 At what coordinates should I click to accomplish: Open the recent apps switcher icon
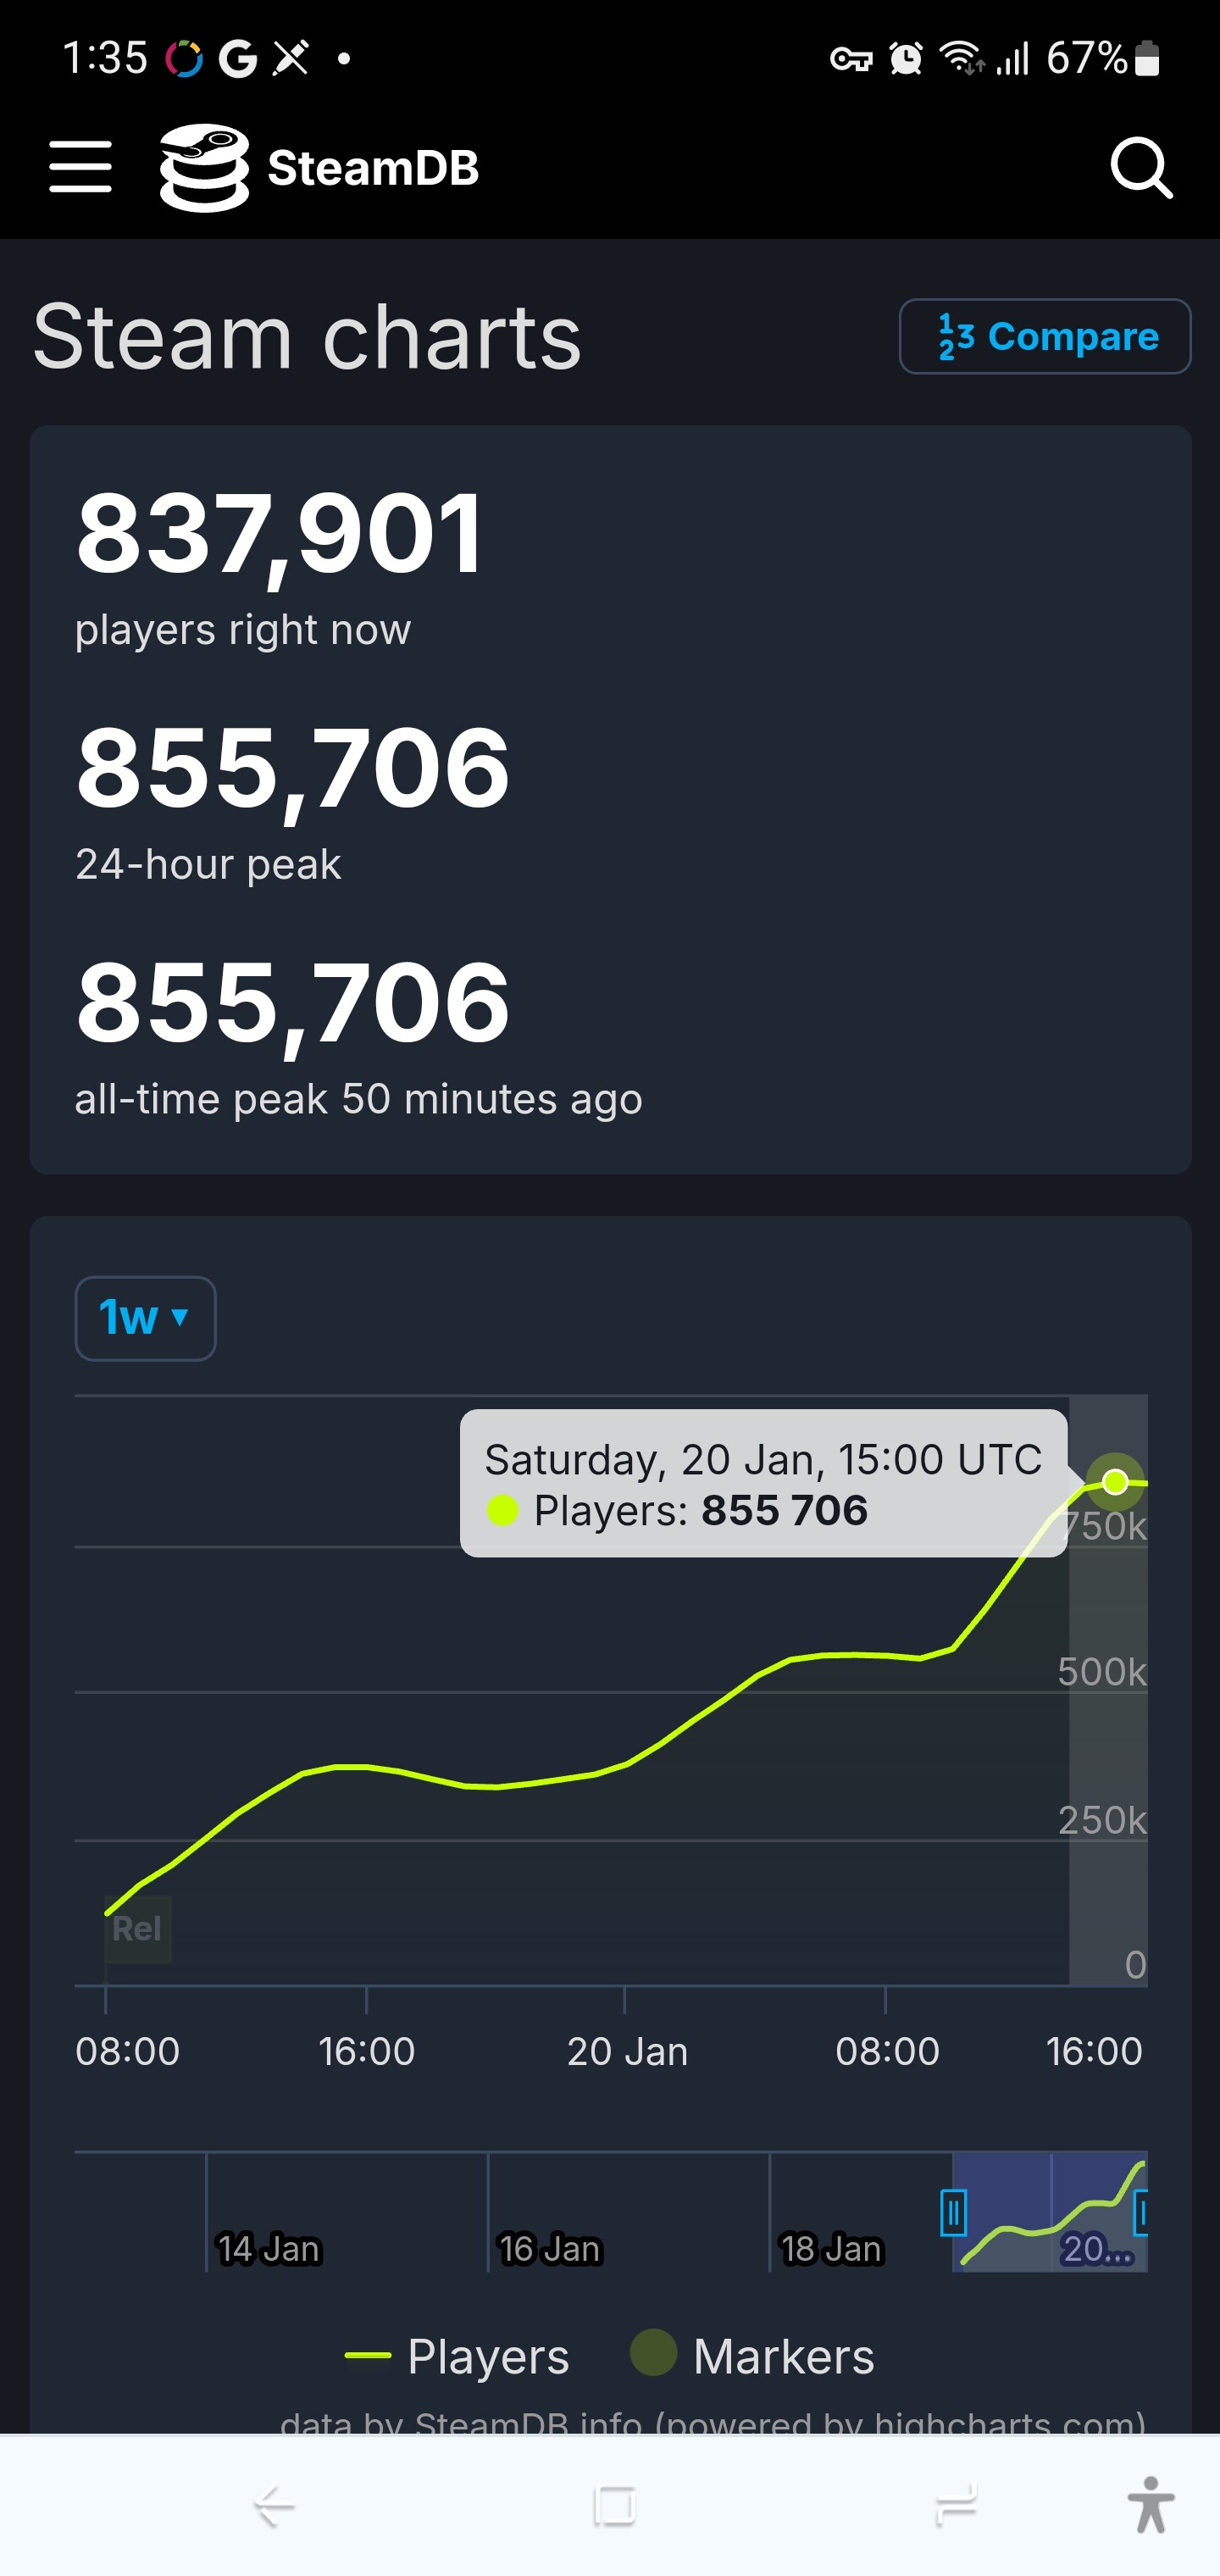[955, 2506]
